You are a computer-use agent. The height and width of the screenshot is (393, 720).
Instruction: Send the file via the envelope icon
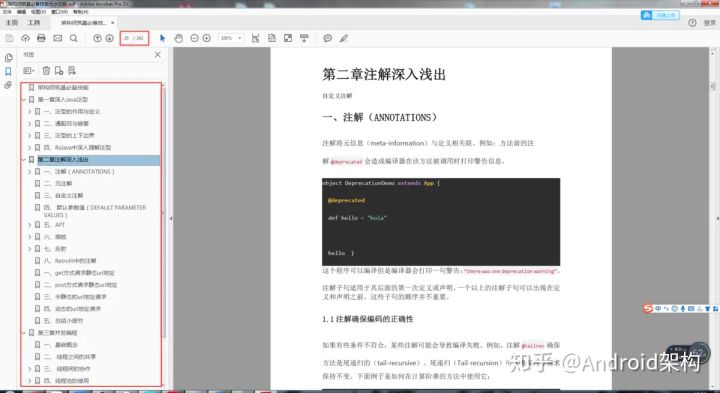[57, 38]
